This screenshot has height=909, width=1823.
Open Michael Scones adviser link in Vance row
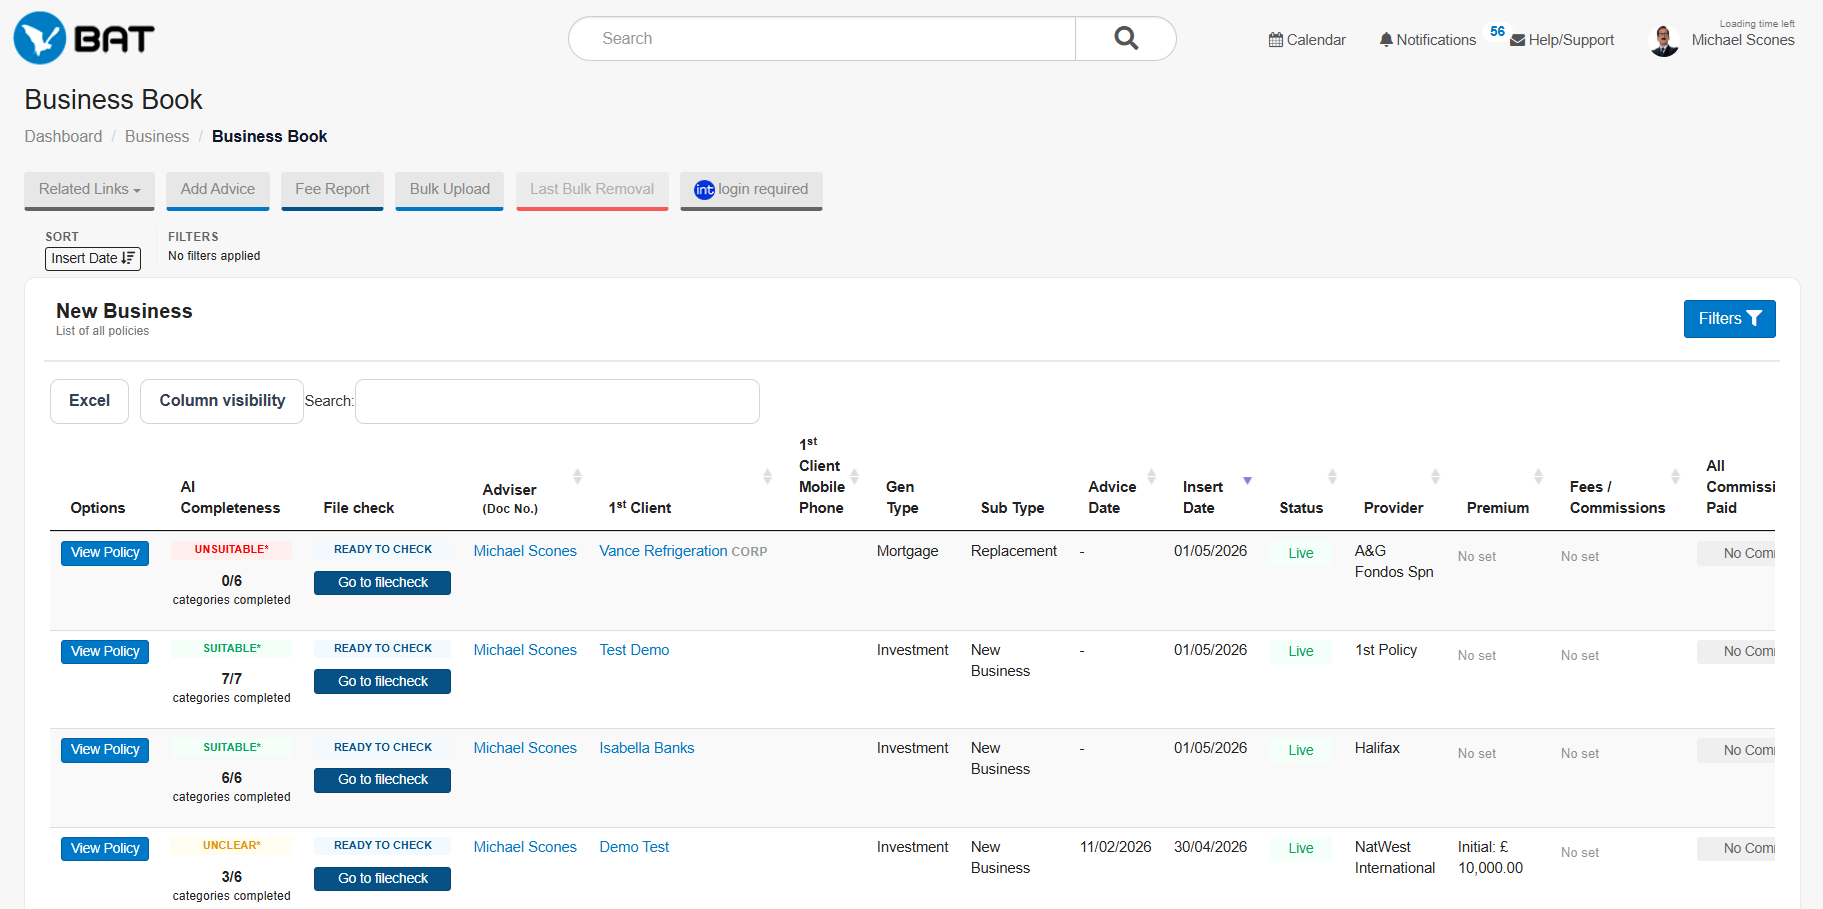click(525, 551)
